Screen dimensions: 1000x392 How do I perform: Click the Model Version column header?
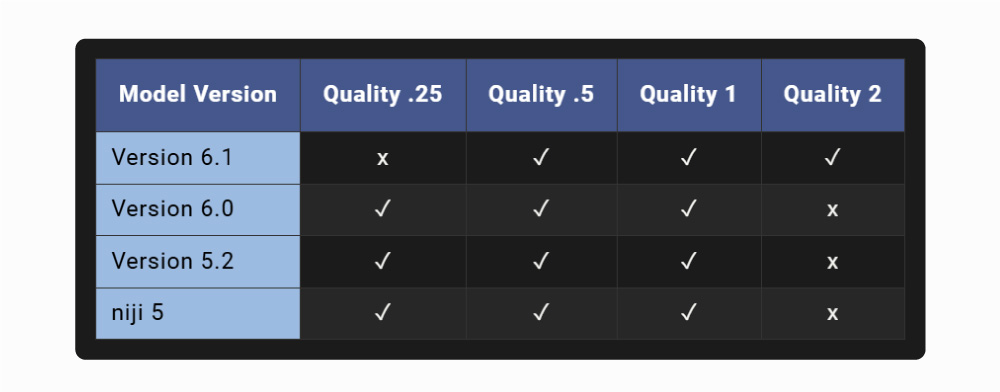198,95
